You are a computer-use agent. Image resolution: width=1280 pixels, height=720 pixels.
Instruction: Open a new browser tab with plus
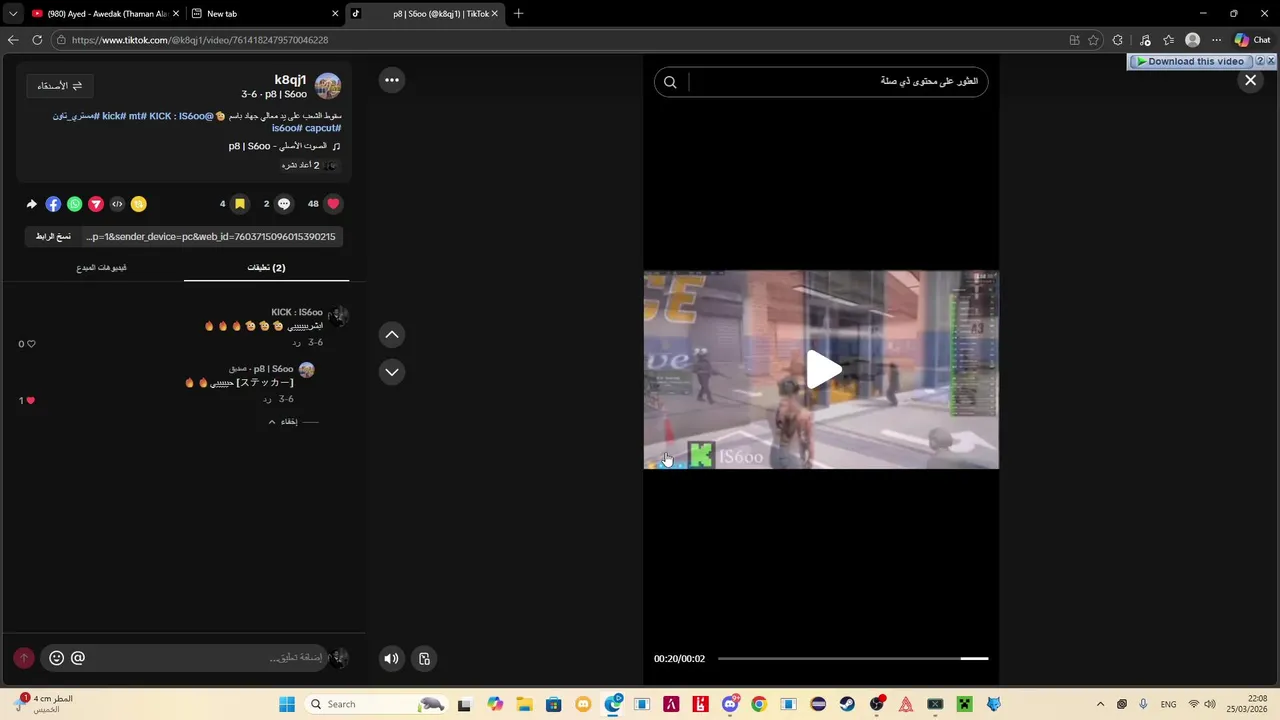click(x=518, y=14)
